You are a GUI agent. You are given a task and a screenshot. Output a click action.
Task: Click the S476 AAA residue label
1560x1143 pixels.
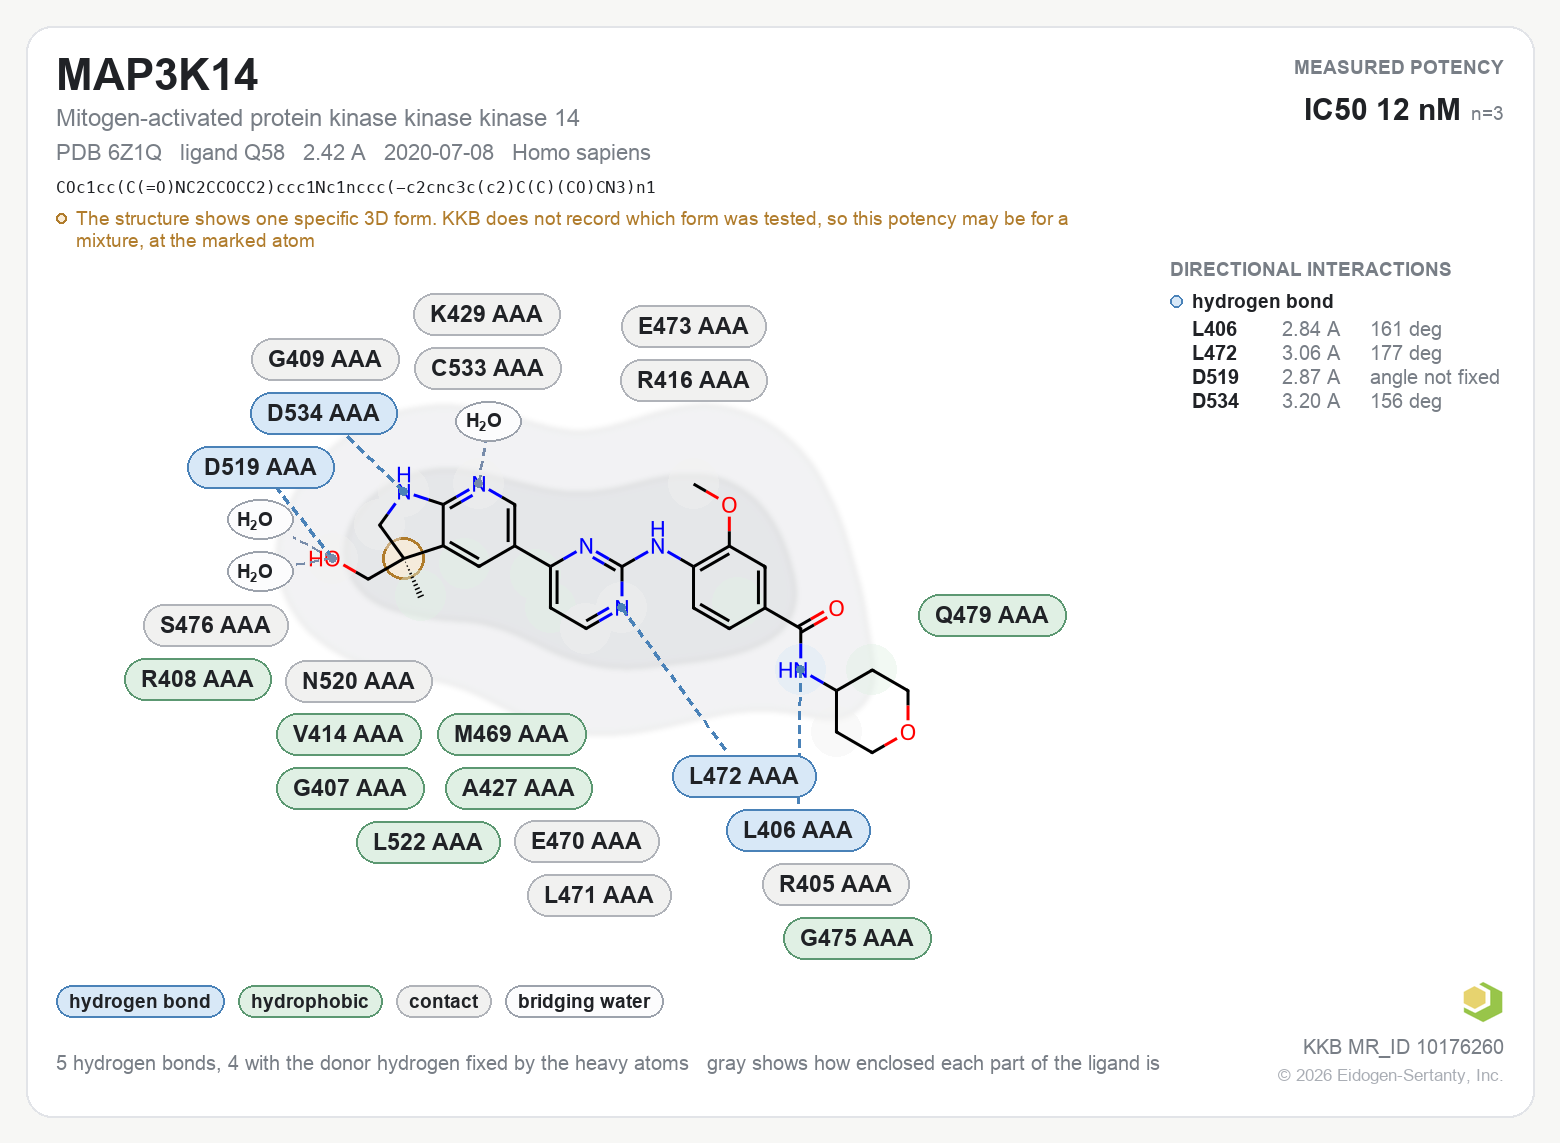click(216, 625)
